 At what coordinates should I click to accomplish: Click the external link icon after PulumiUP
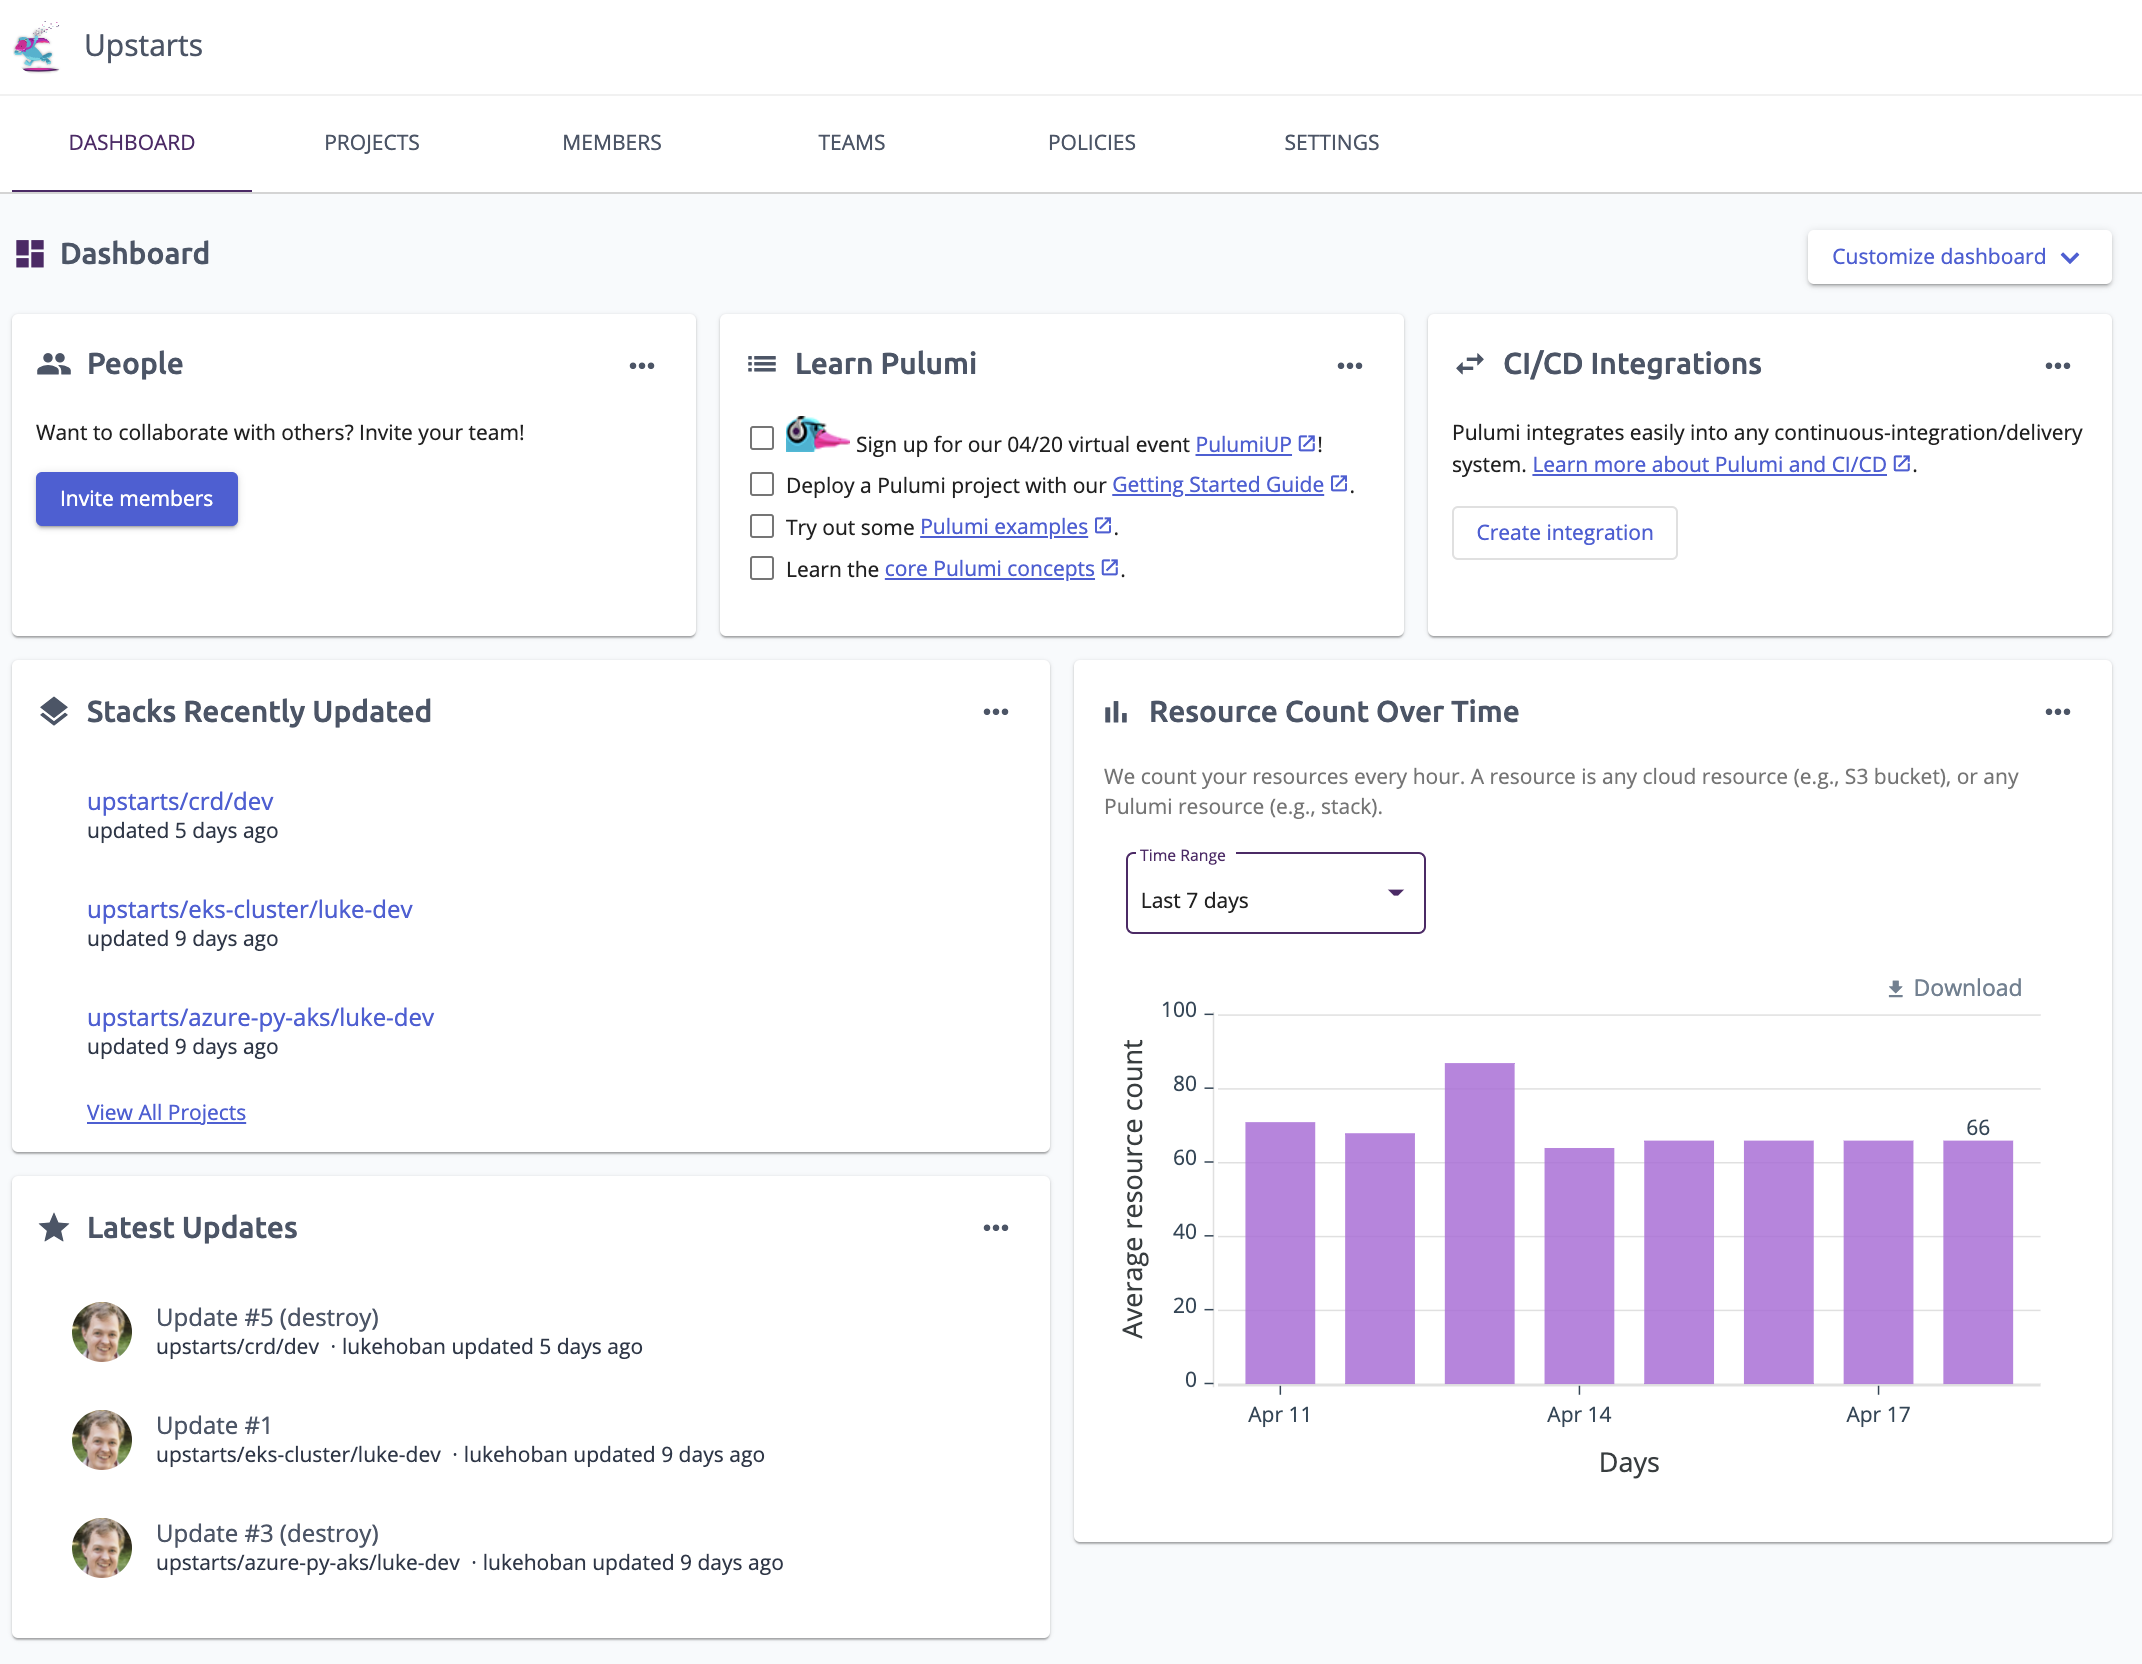point(1307,443)
